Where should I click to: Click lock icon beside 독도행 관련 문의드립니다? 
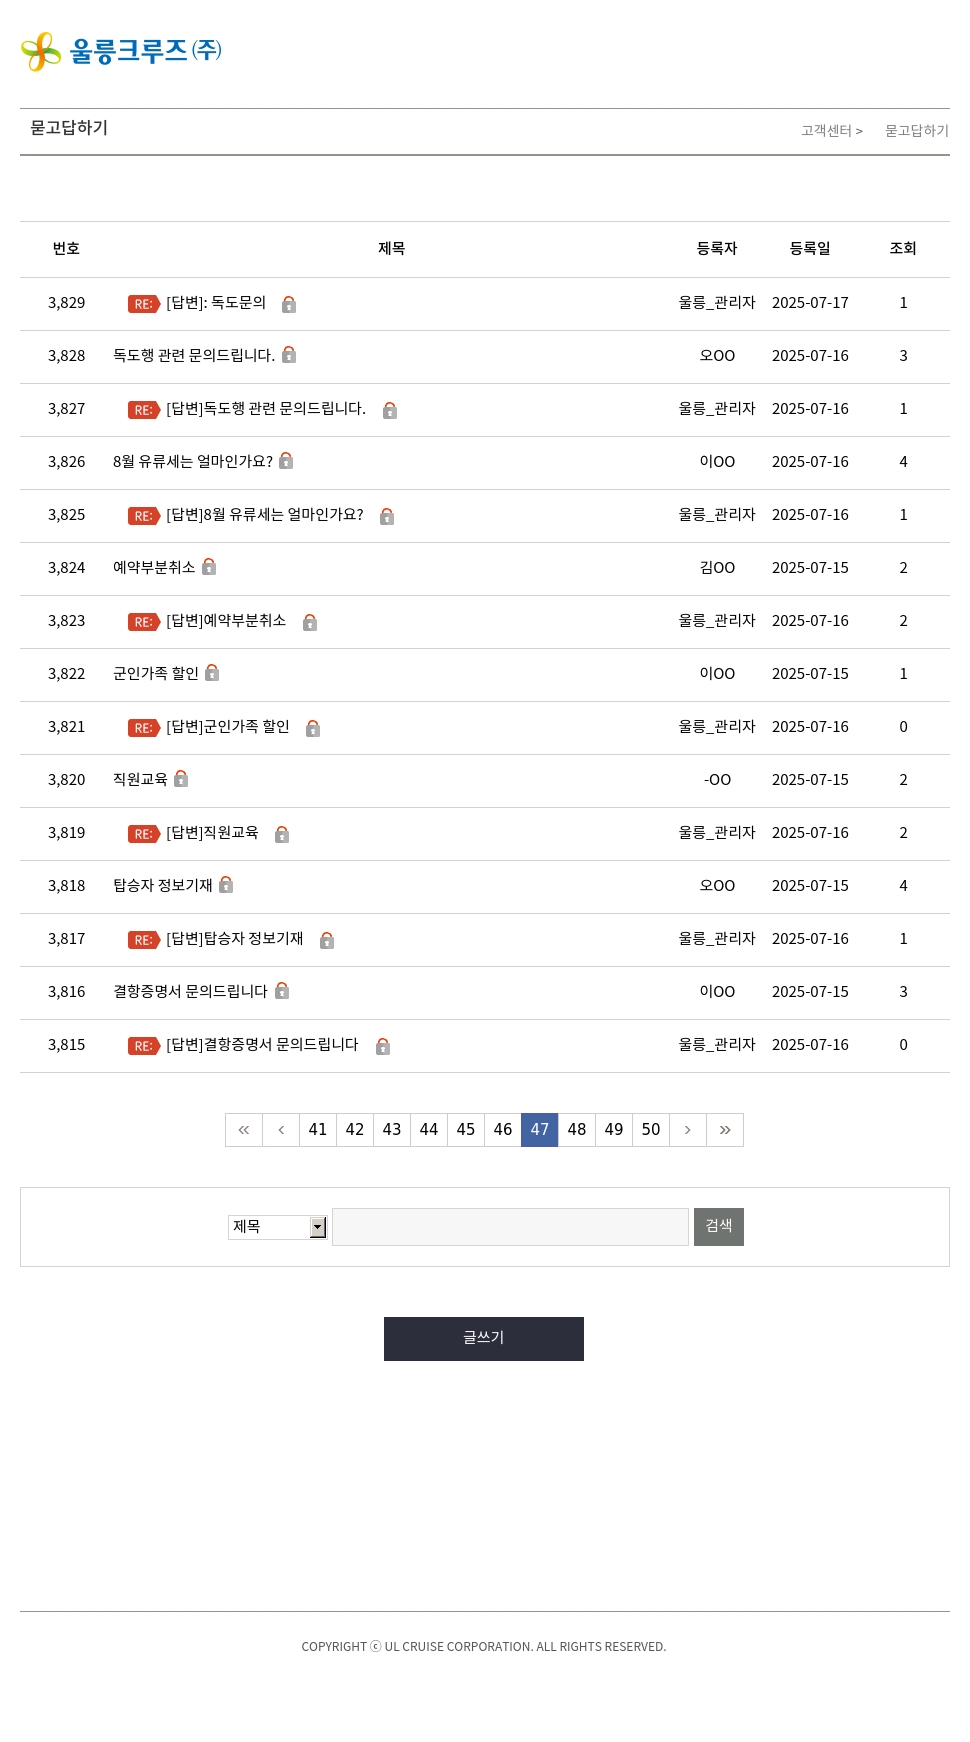coord(289,355)
